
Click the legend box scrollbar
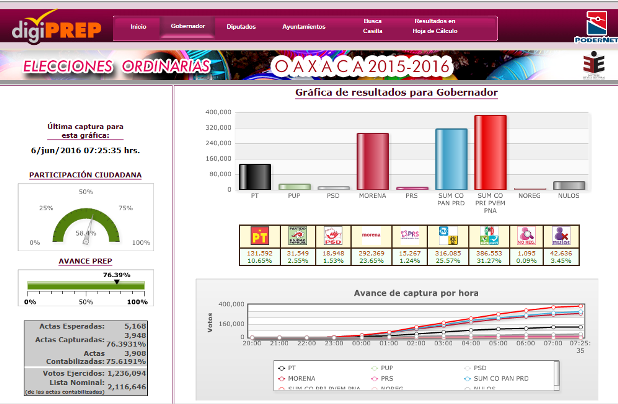click(x=556, y=375)
